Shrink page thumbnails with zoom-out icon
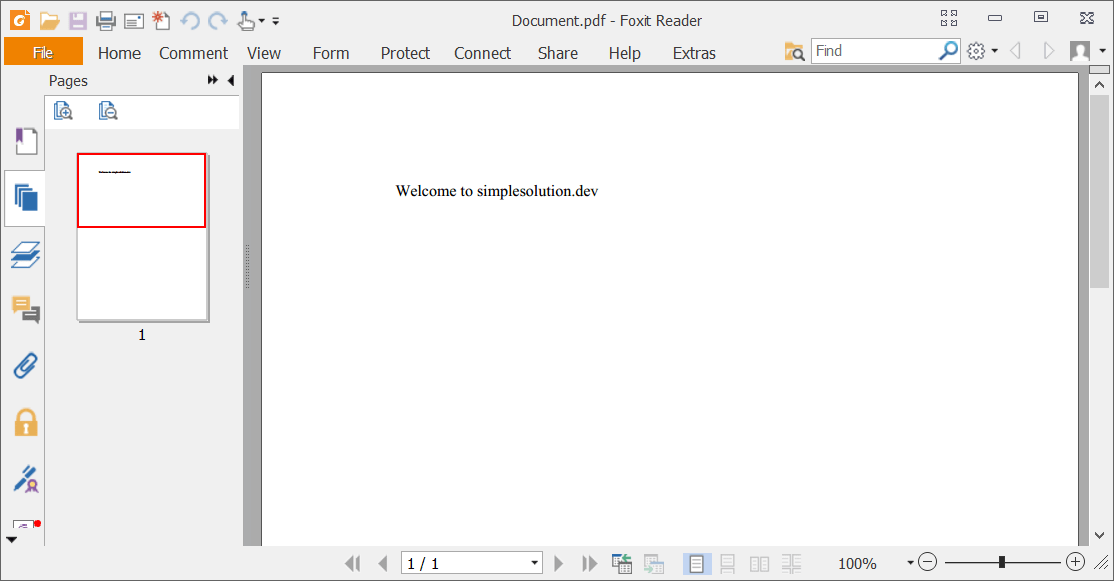The height and width of the screenshot is (581, 1114). [x=107, y=111]
